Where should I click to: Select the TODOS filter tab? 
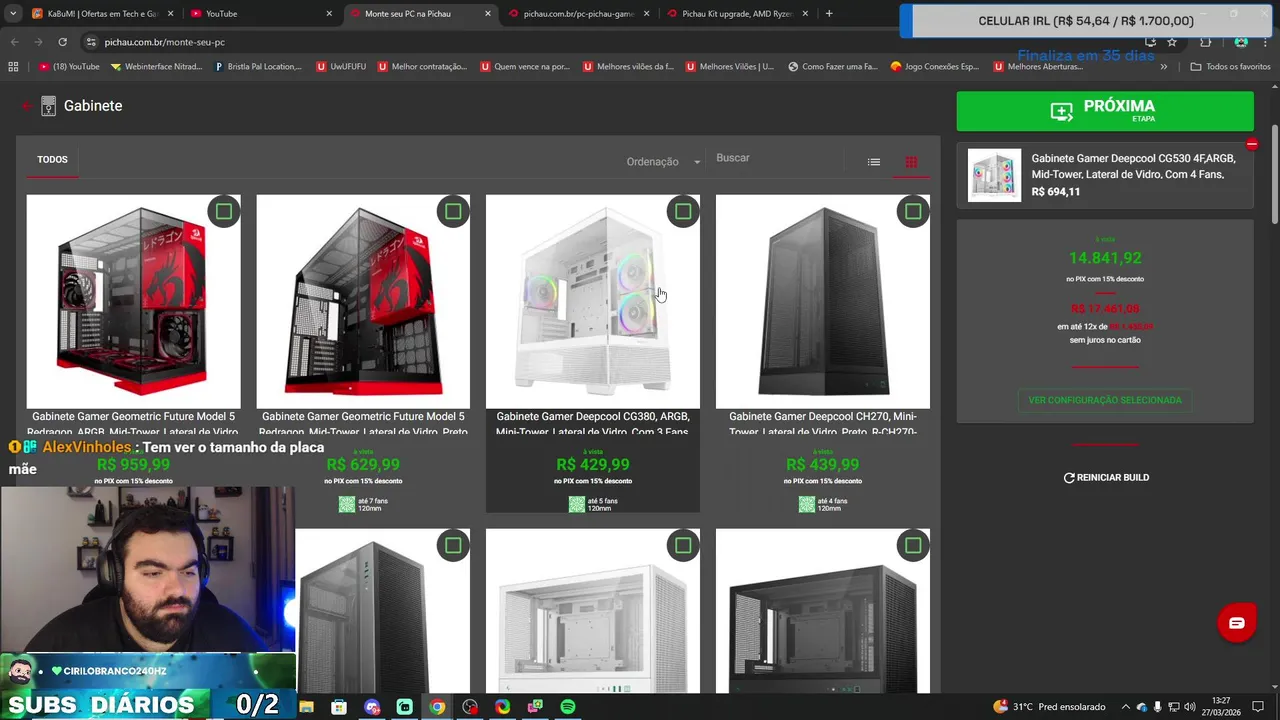[x=52, y=160]
